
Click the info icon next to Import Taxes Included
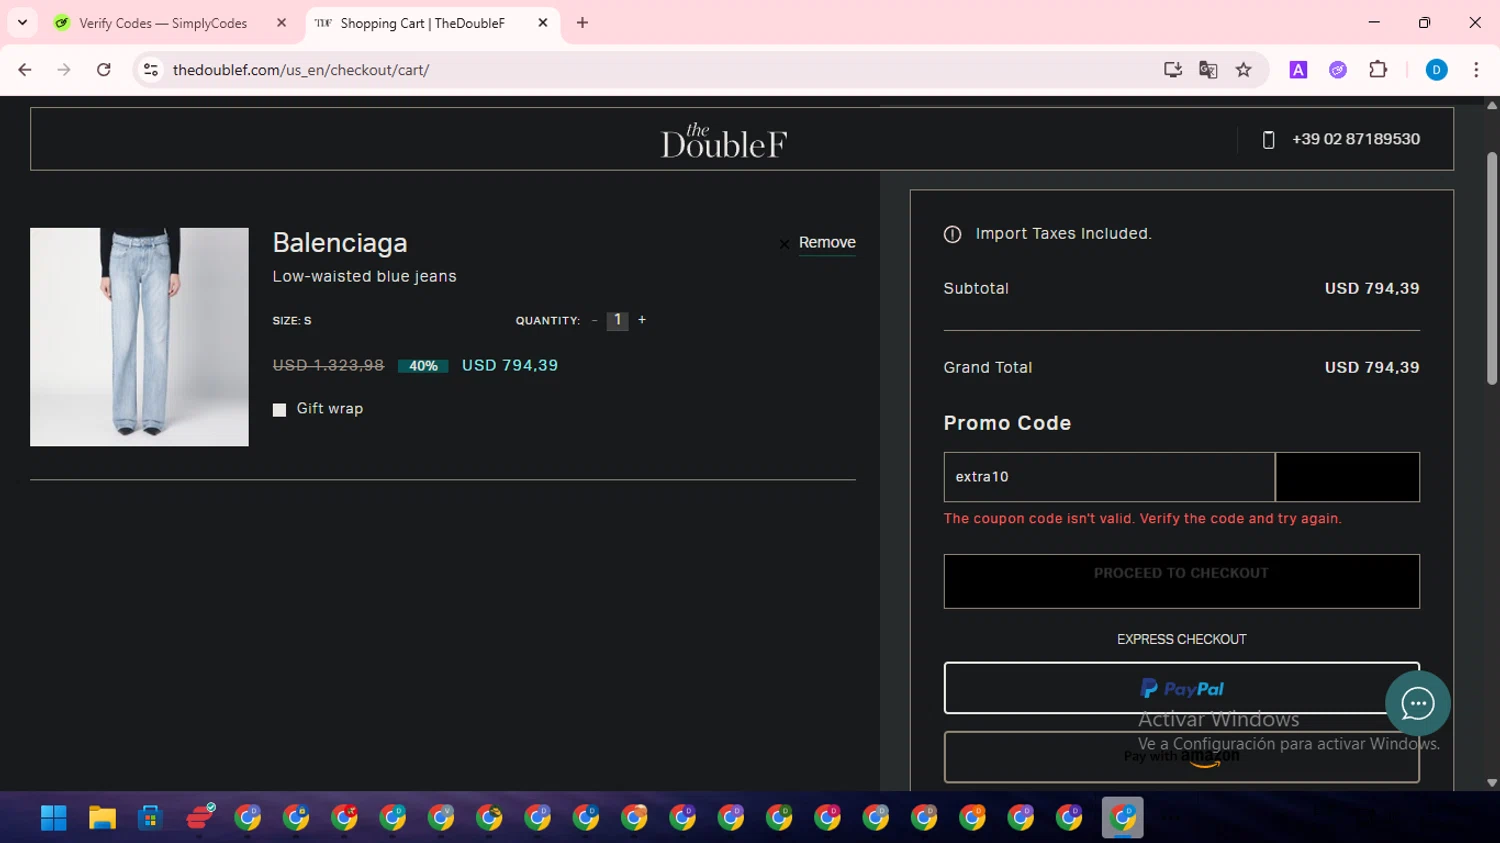(952, 234)
